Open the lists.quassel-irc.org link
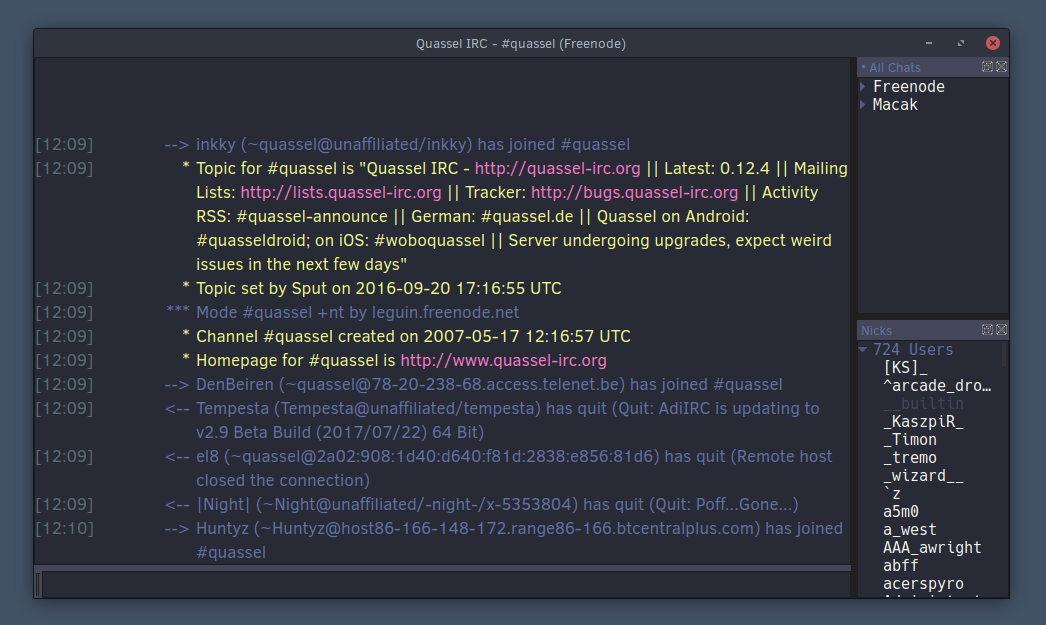The width and height of the screenshot is (1046, 625). [341, 193]
